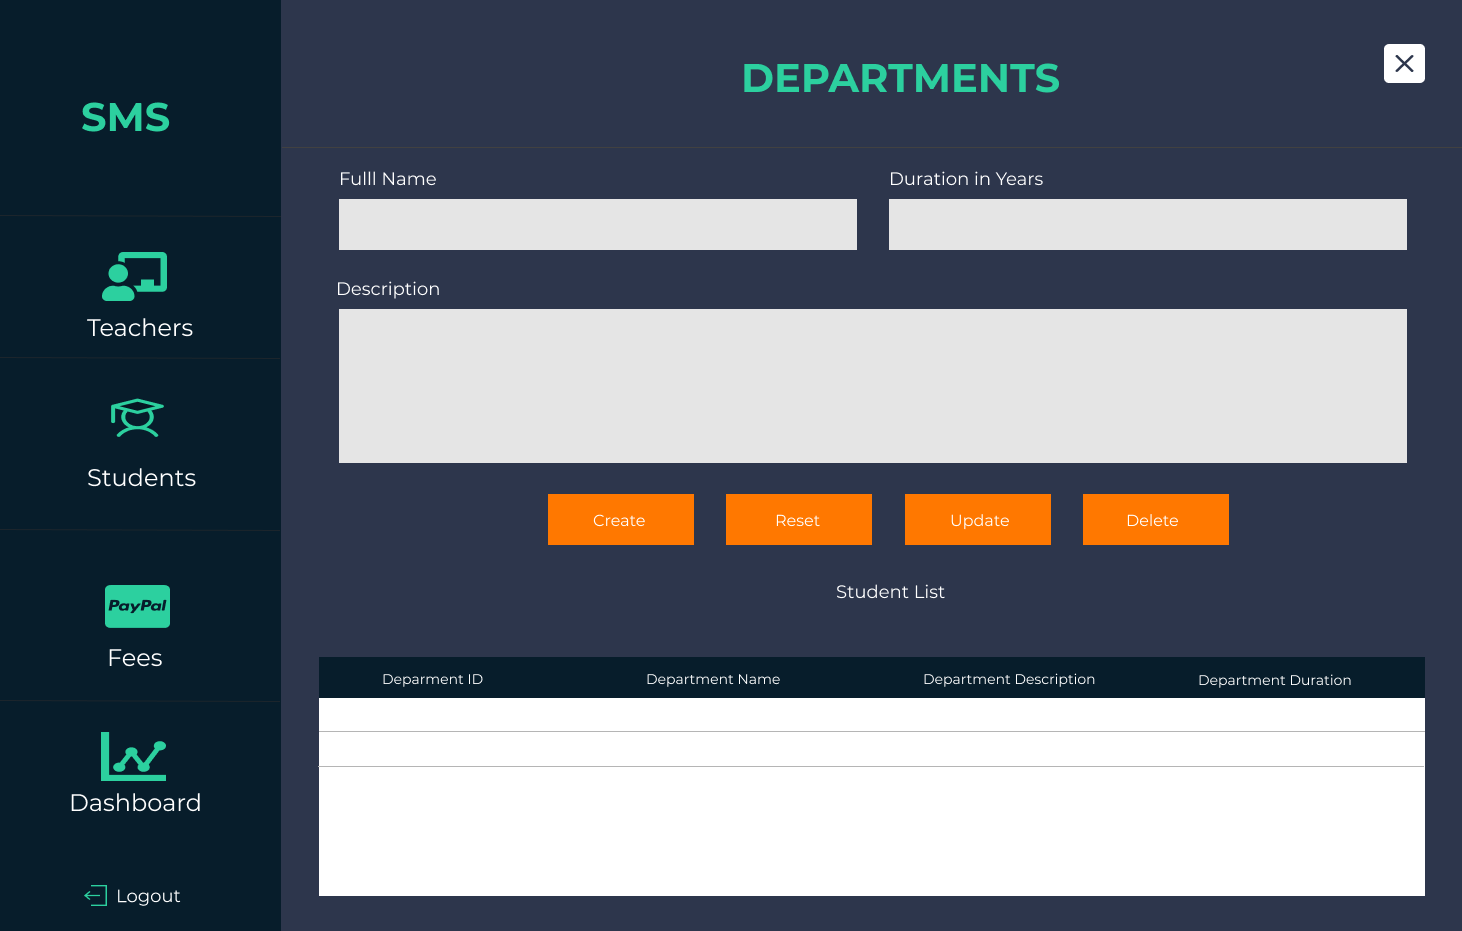The image size is (1462, 931).
Task: Click the SMS logo at the top
Action: [125, 117]
